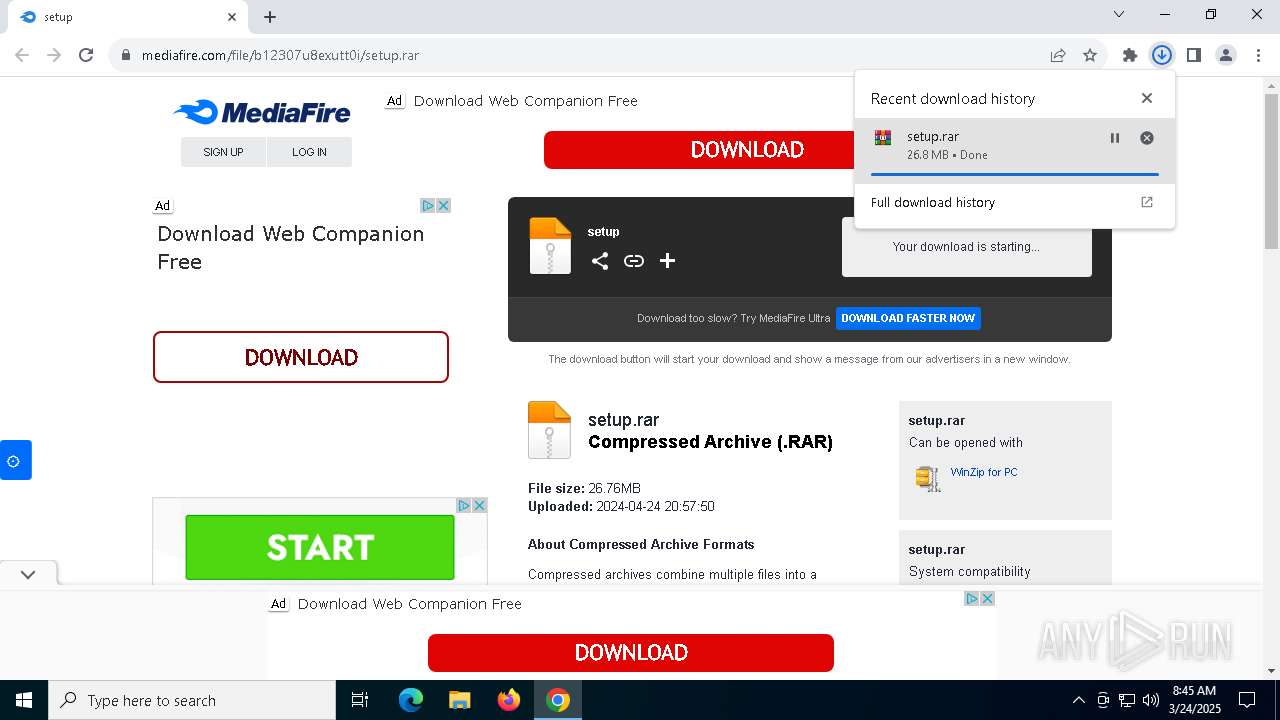Viewport: 1280px width, 720px height.
Task: Open Full download history link
Action: (x=1014, y=202)
